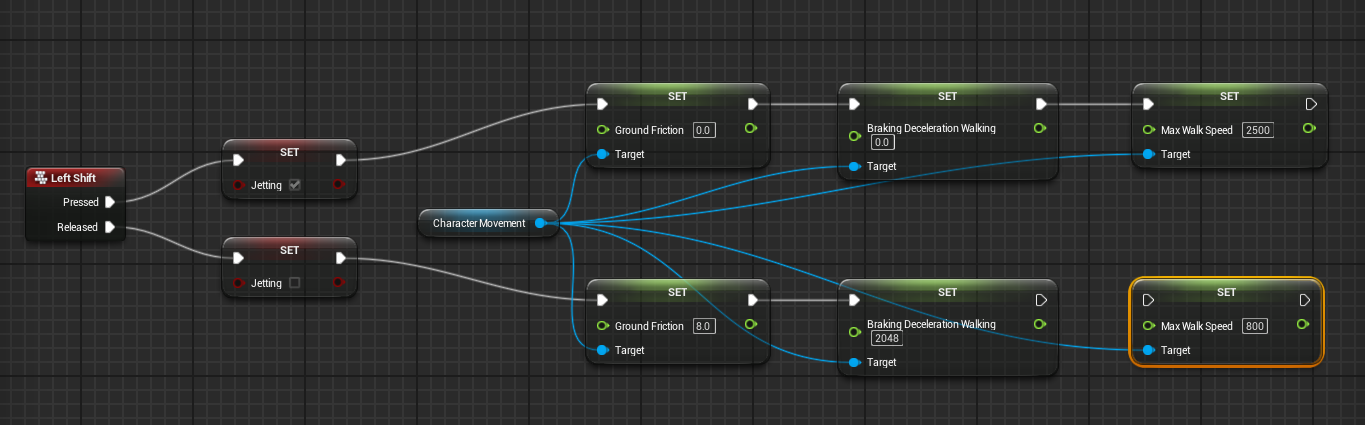Click green input pin of Ground Friction 8.0 node

click(x=603, y=325)
